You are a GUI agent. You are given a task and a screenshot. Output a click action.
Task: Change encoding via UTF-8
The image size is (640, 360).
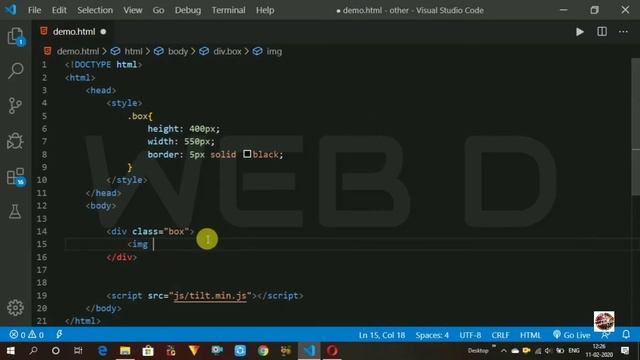(470, 335)
